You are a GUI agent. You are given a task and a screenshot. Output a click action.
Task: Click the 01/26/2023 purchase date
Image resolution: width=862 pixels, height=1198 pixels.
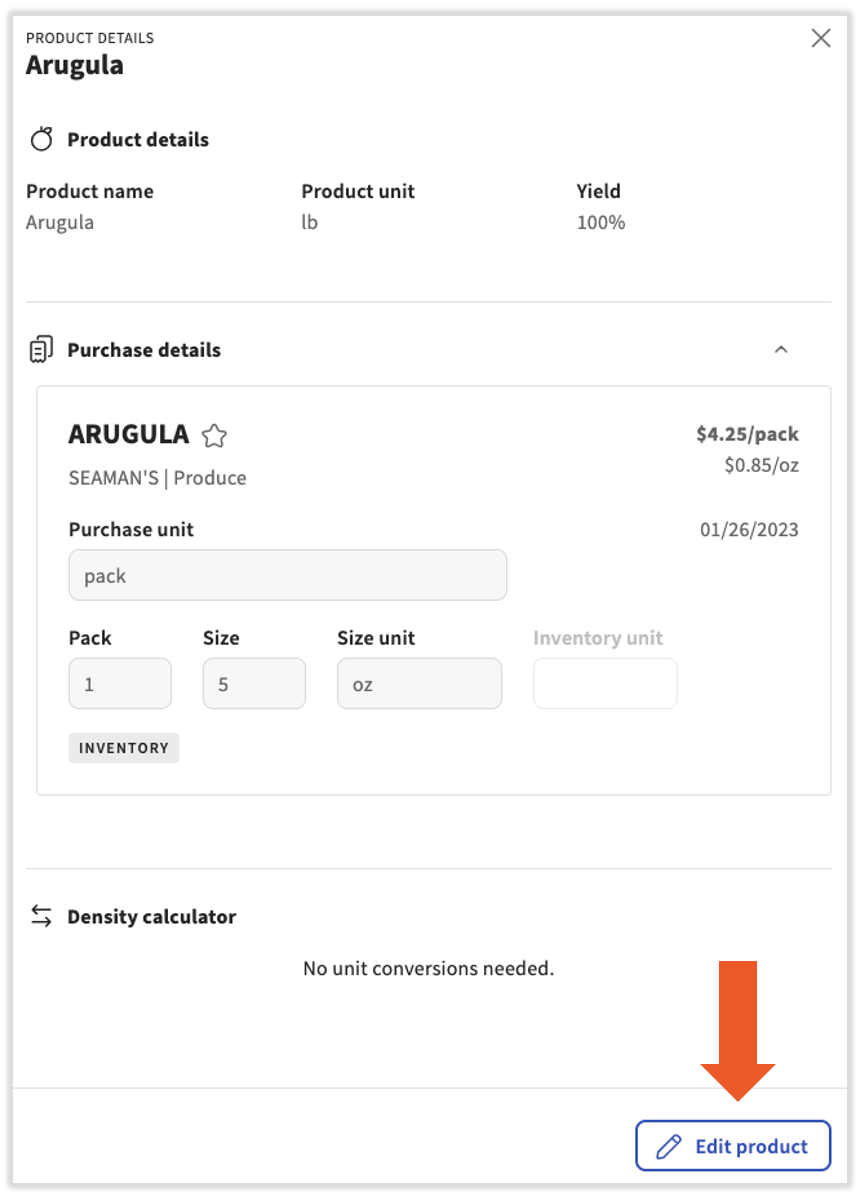point(749,530)
